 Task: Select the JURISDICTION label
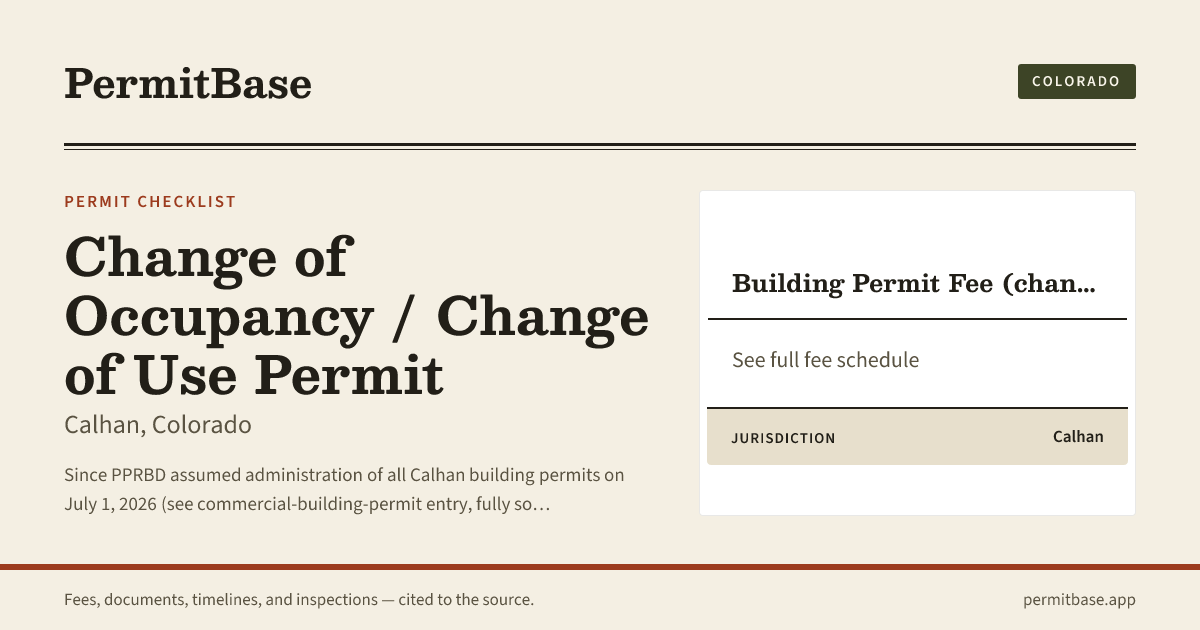[783, 438]
